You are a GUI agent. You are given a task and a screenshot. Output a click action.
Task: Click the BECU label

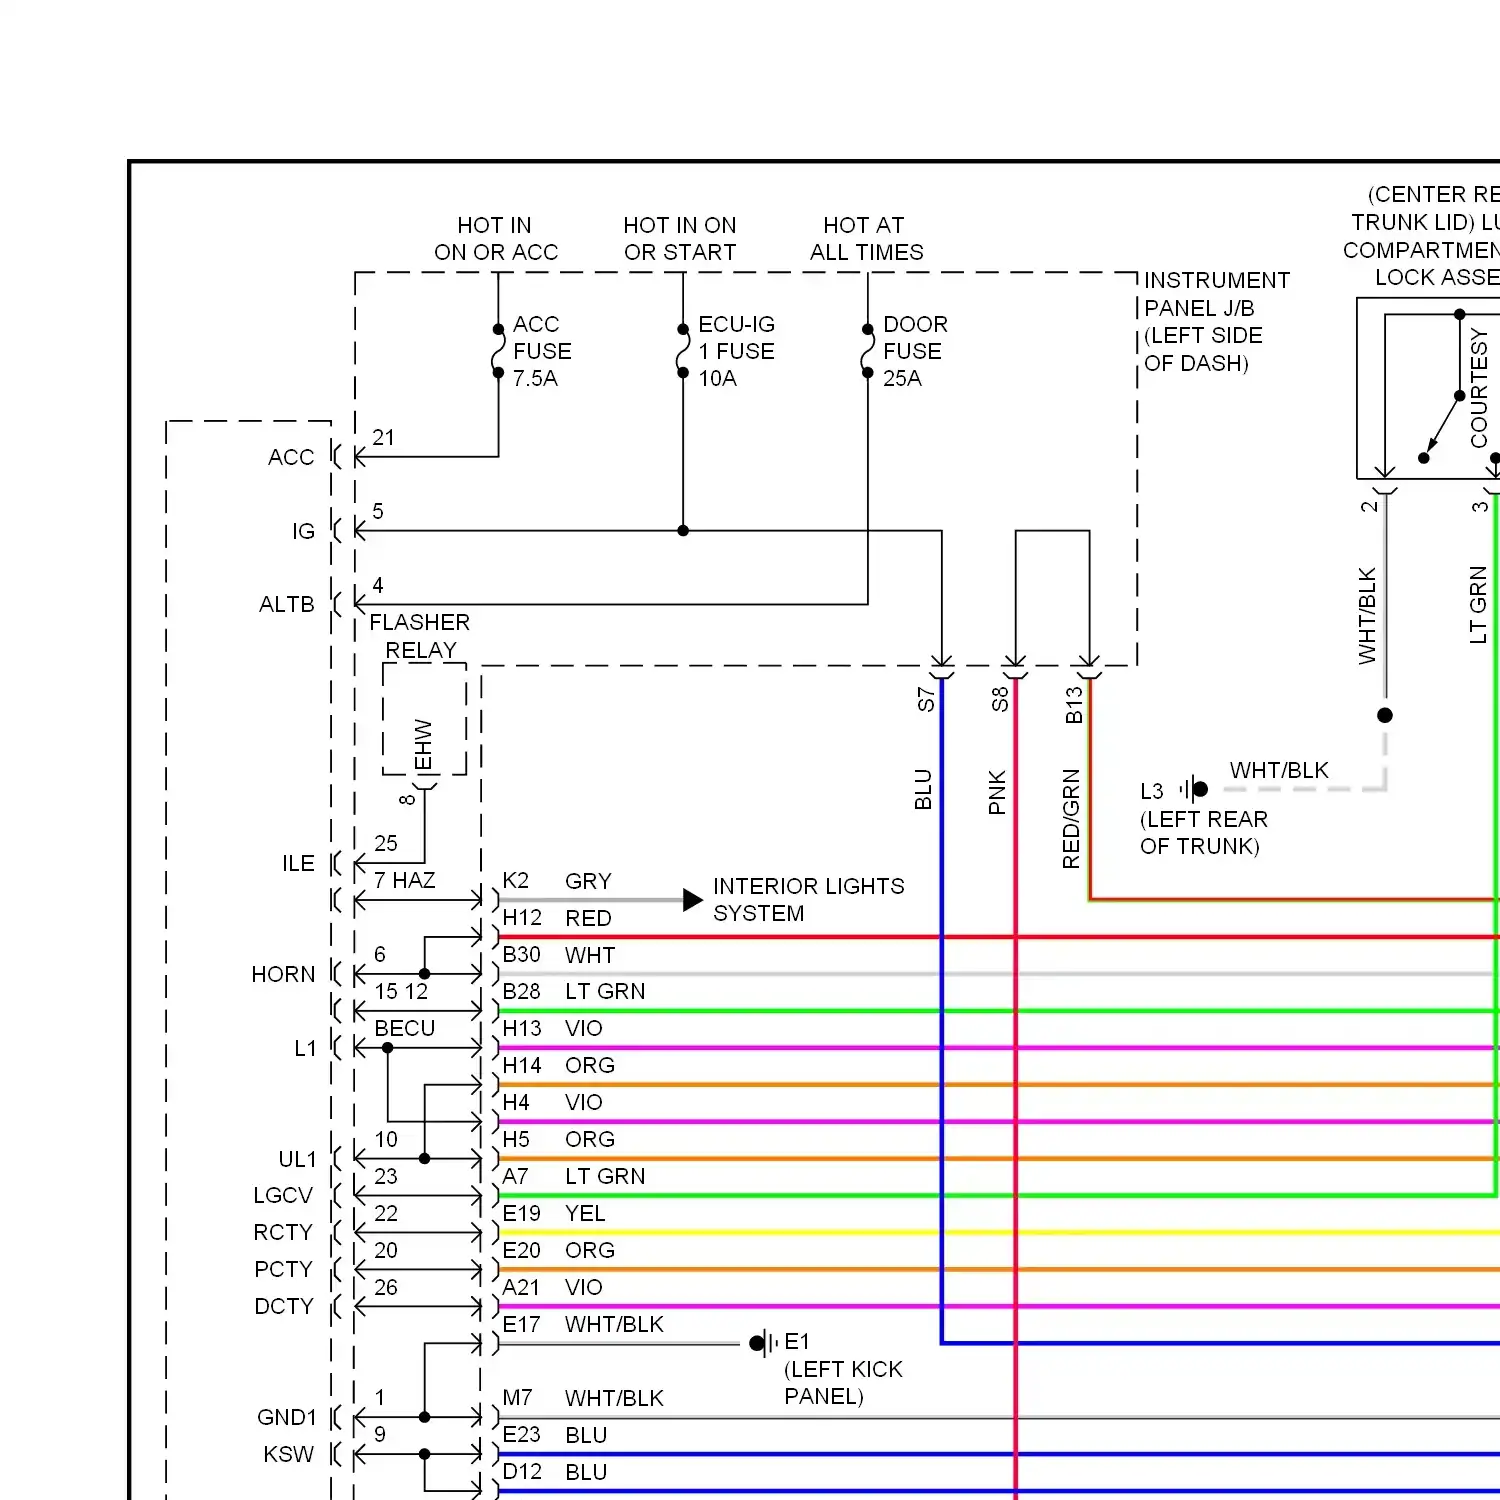click(x=404, y=1028)
